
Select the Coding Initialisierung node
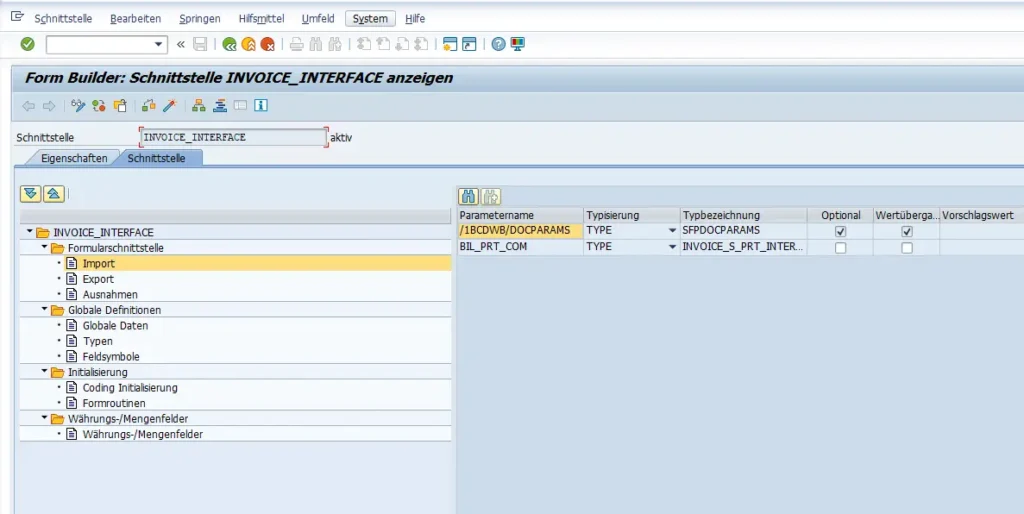(x=130, y=387)
